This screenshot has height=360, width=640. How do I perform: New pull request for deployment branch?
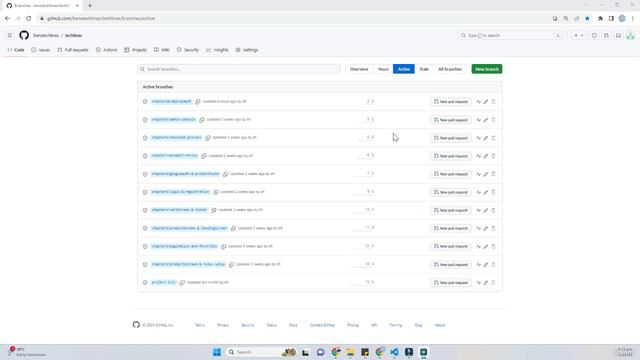451,102
